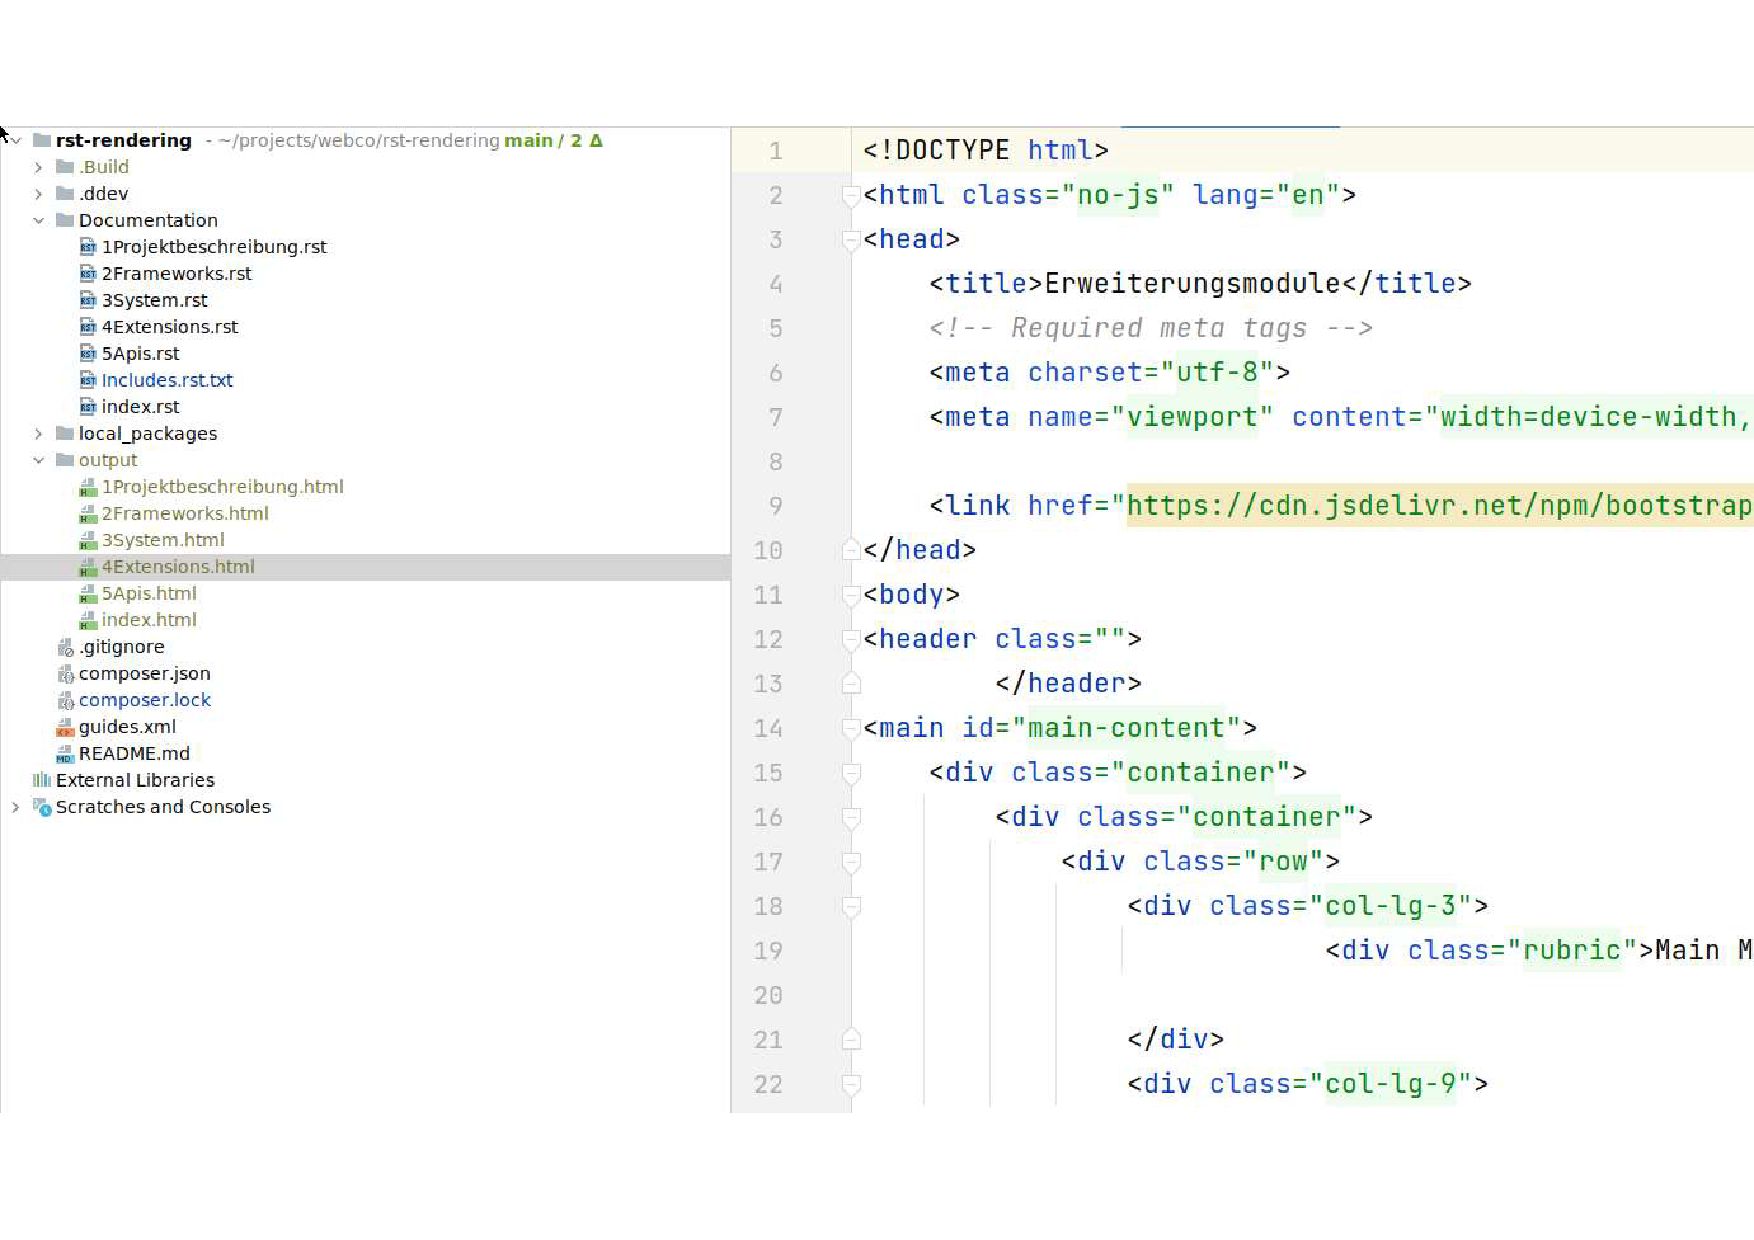Viewport: 1754px width, 1240px height.
Task: Expand the .ddev folder
Action: 39,194
